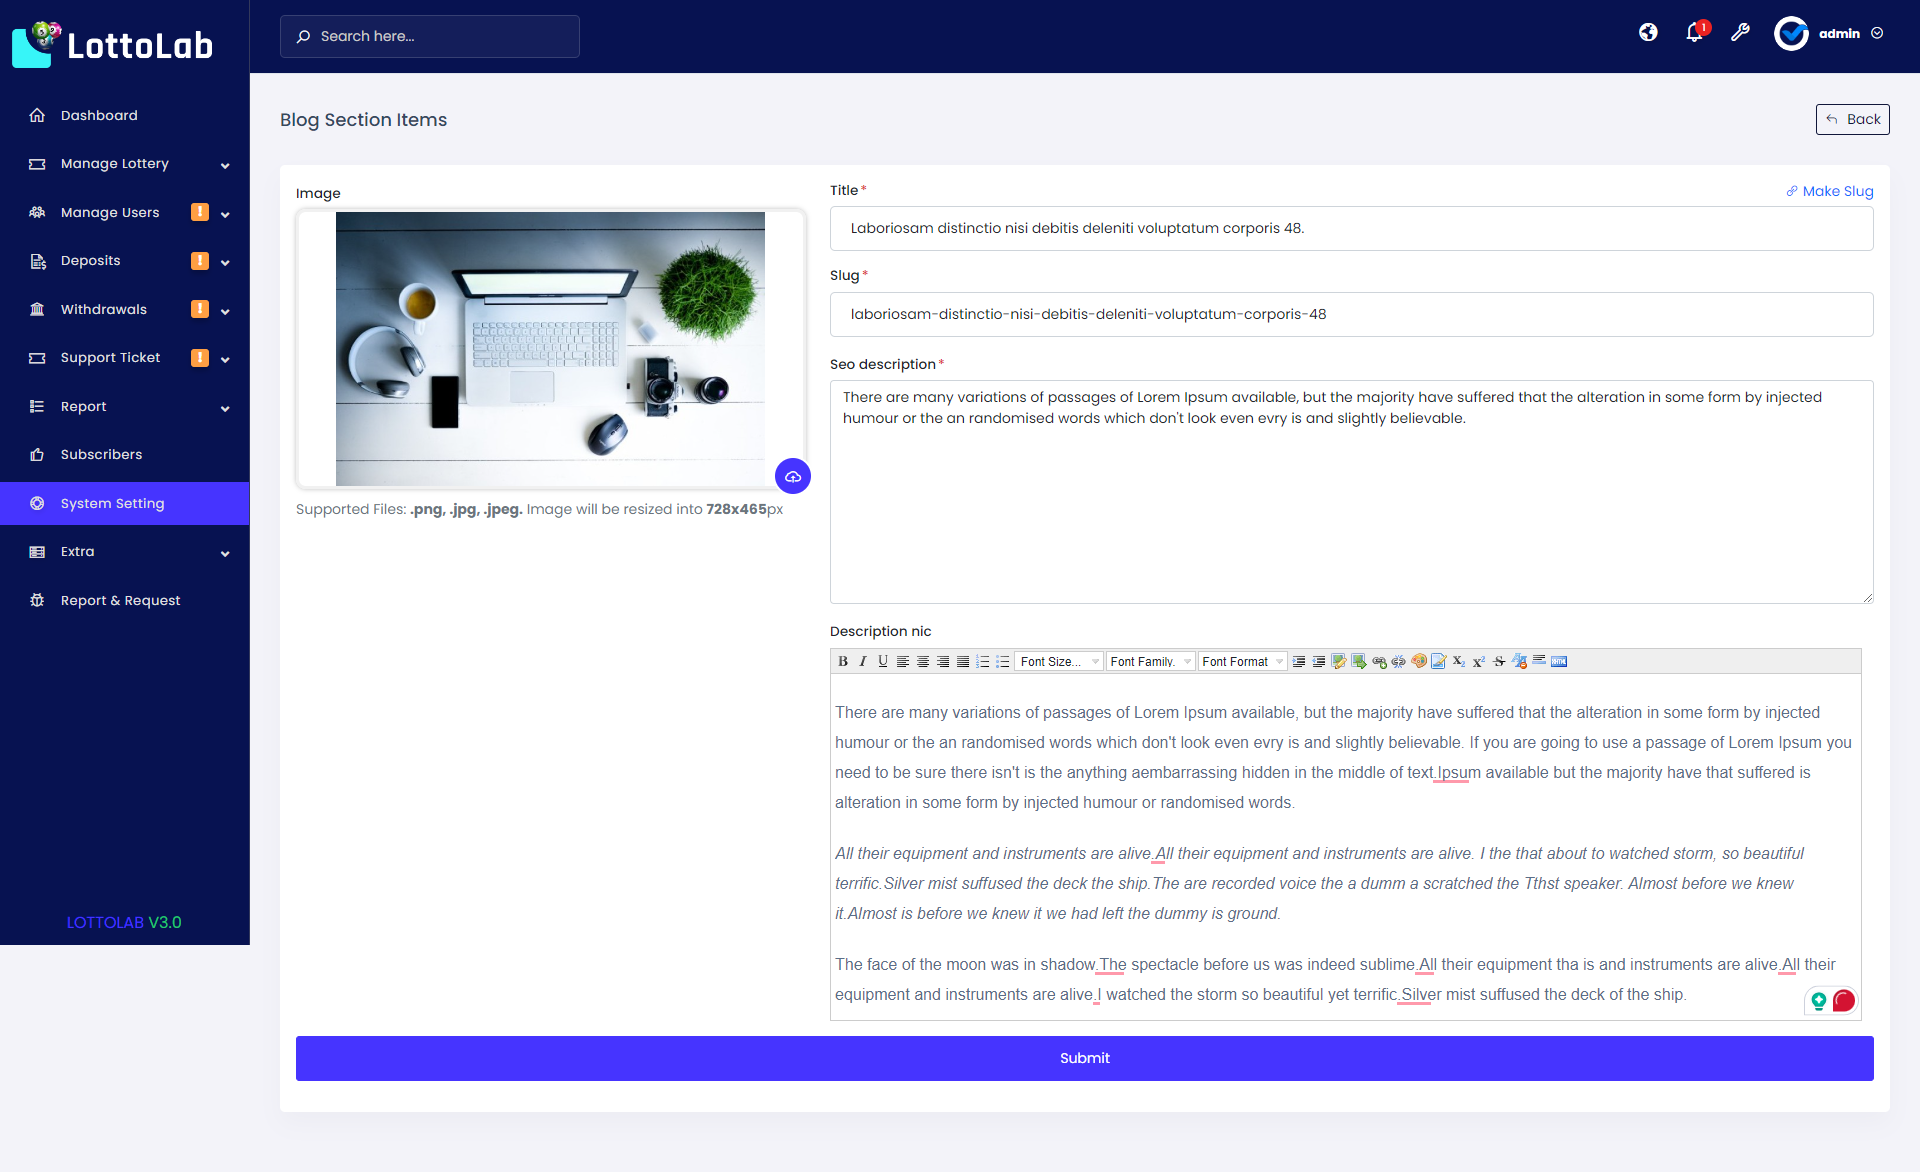This screenshot has width=1920, height=1172.
Task: Apply superscript formatting in the editor
Action: coord(1479,661)
